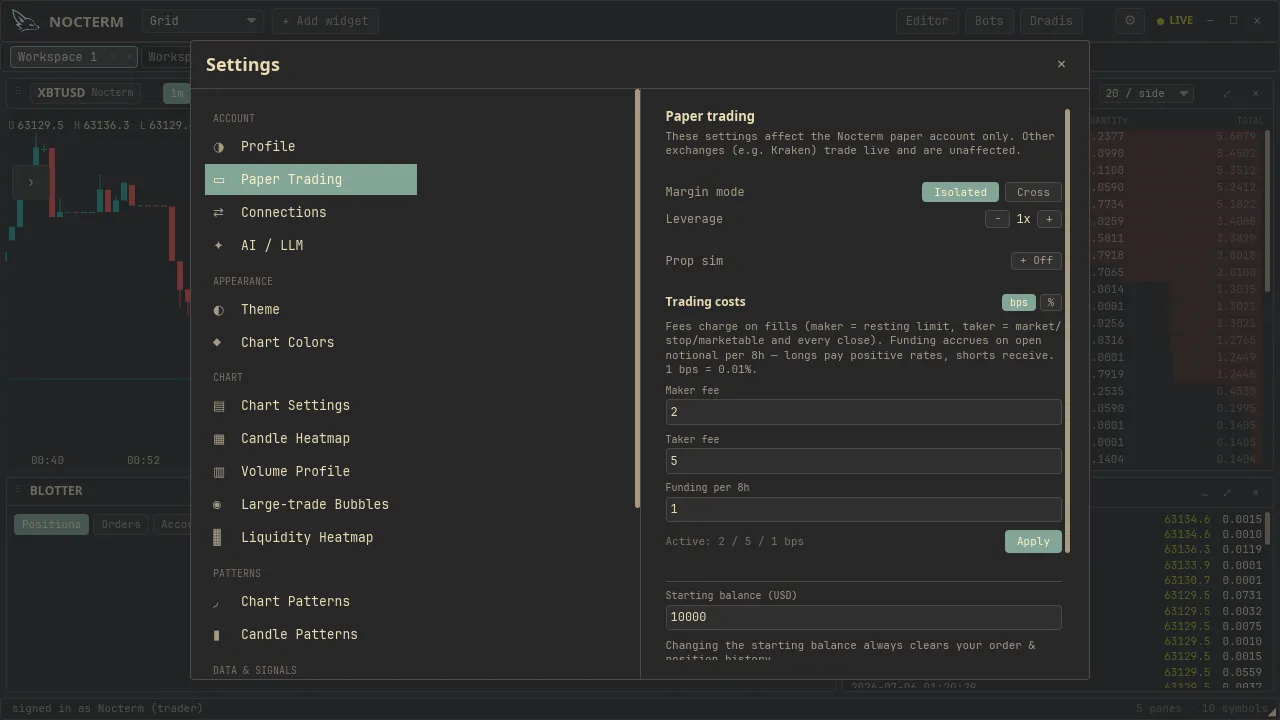Click the Candle Heatmap grid icon
Screen dimensions: 1280x720
point(218,439)
